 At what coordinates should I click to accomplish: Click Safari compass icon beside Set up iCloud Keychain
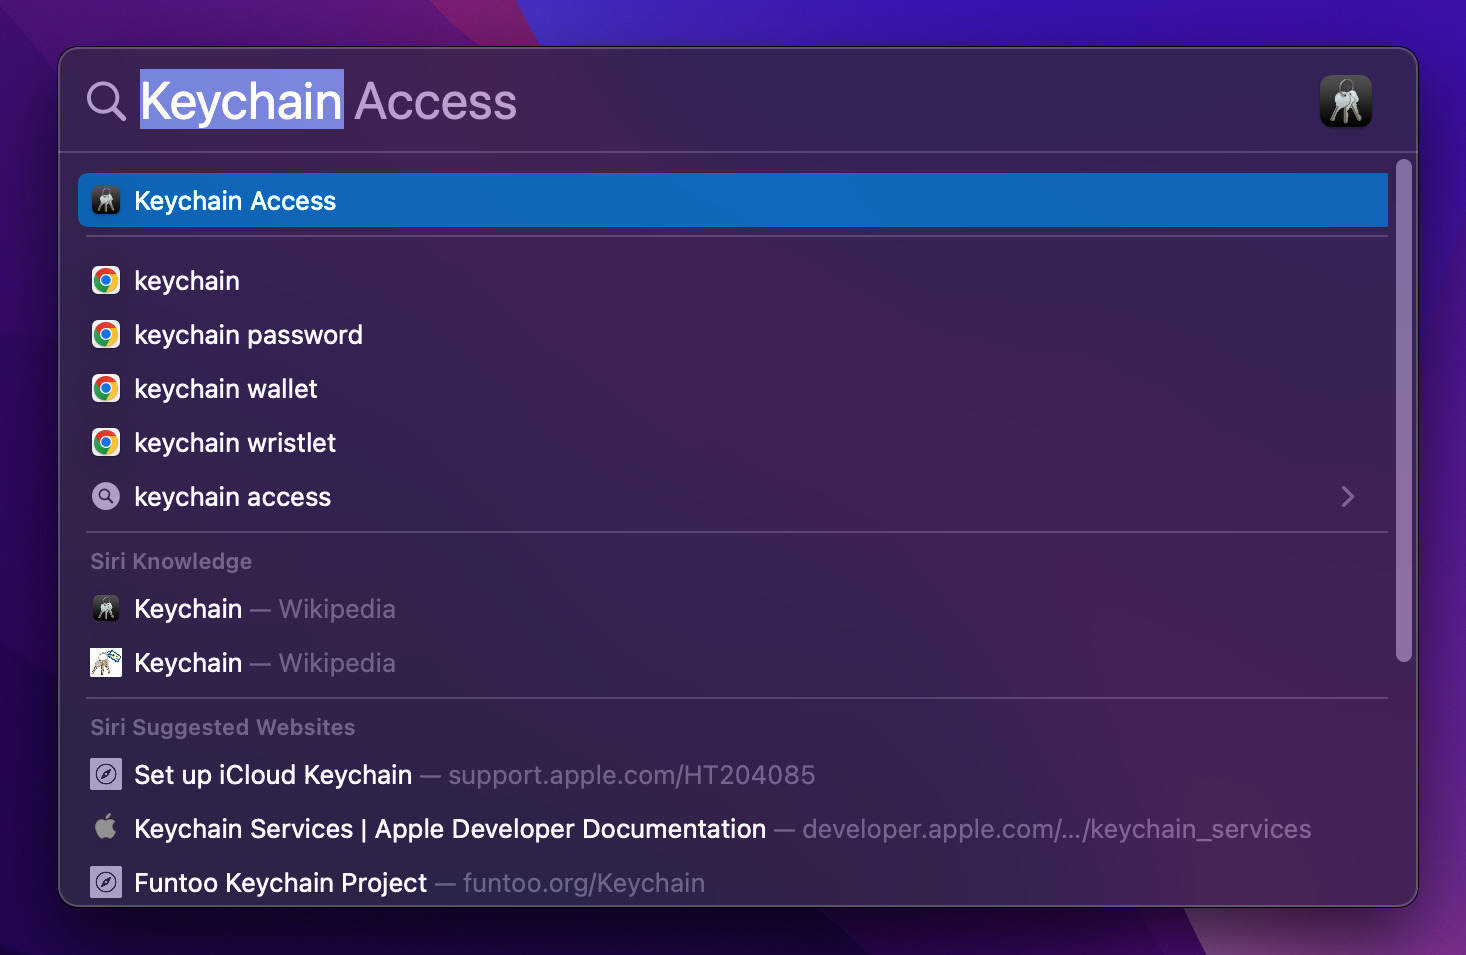[106, 775]
